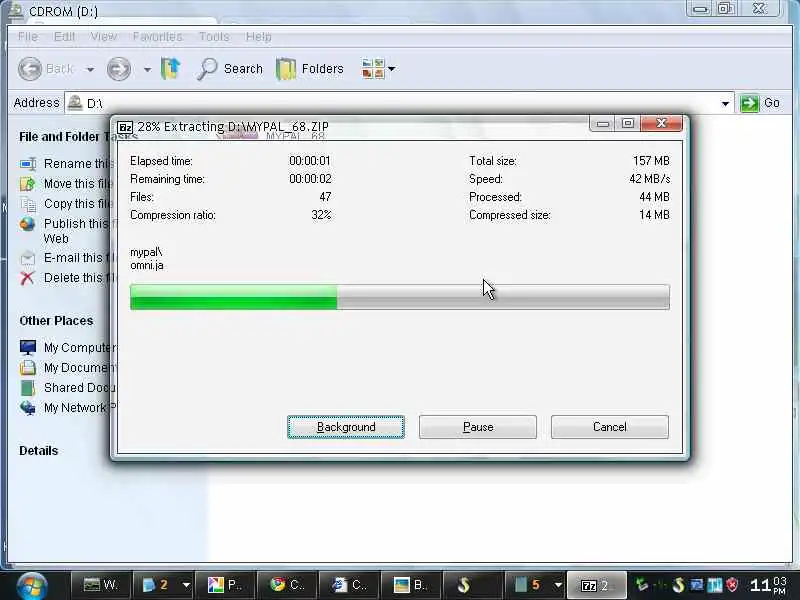Viewport: 800px width, 600px height.
Task: Click Rename this file task link
Action: pyautogui.click(x=78, y=163)
